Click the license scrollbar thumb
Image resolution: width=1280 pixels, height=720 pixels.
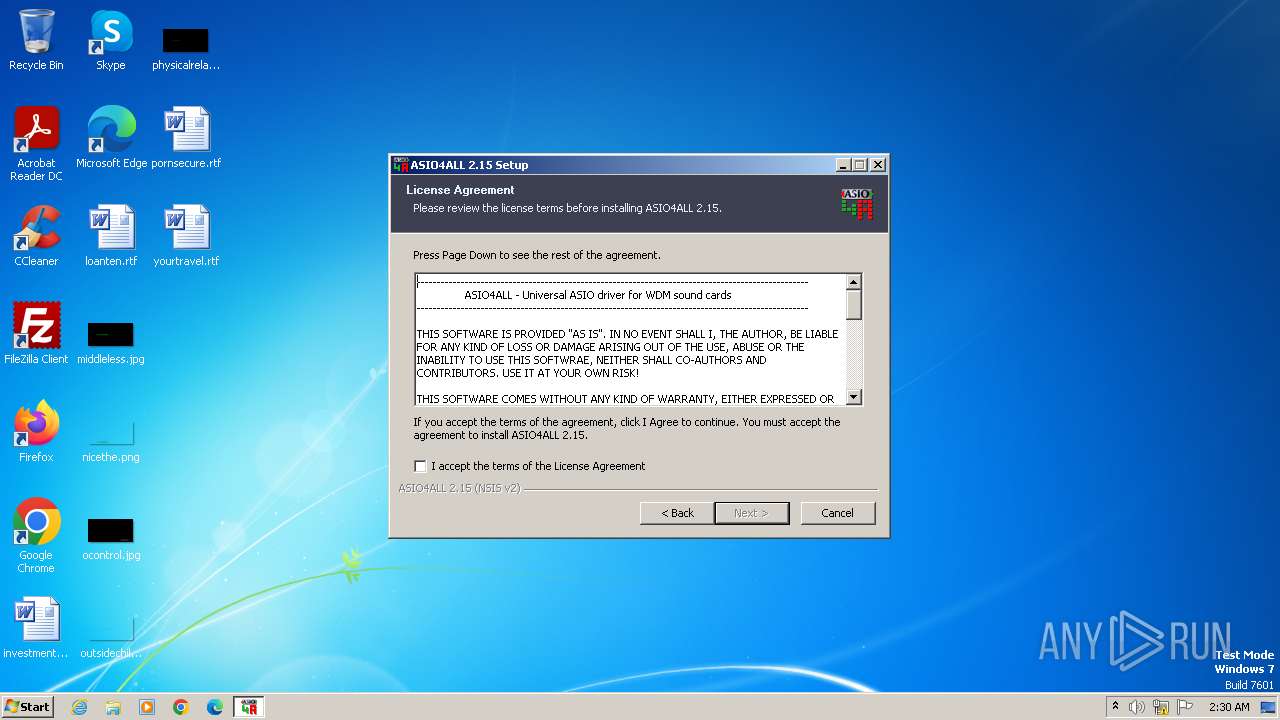click(x=854, y=305)
